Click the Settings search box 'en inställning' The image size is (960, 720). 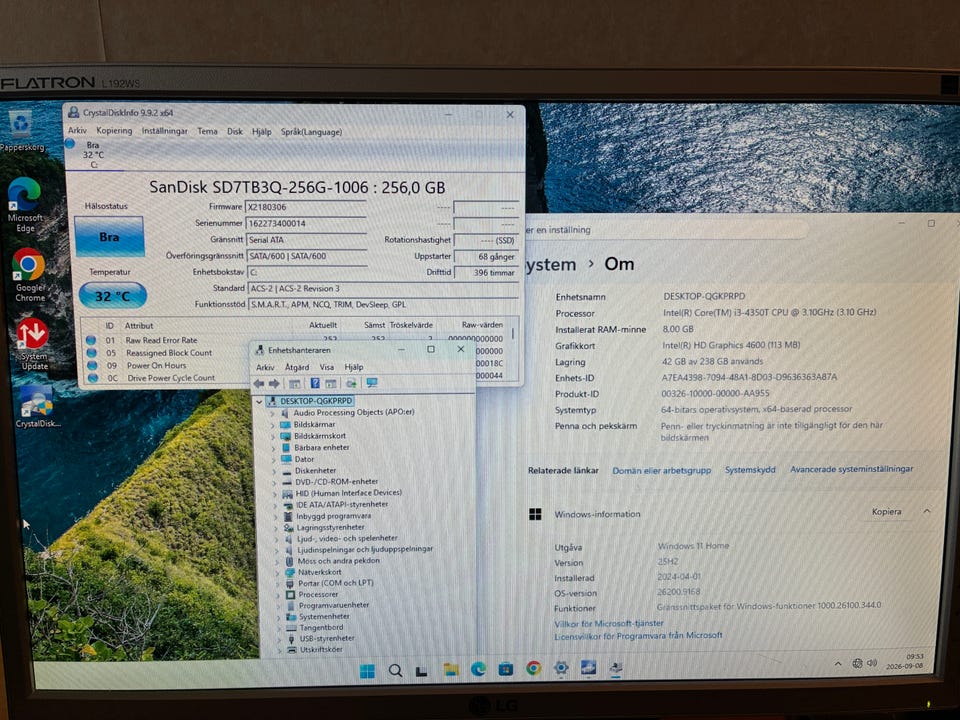coord(667,230)
